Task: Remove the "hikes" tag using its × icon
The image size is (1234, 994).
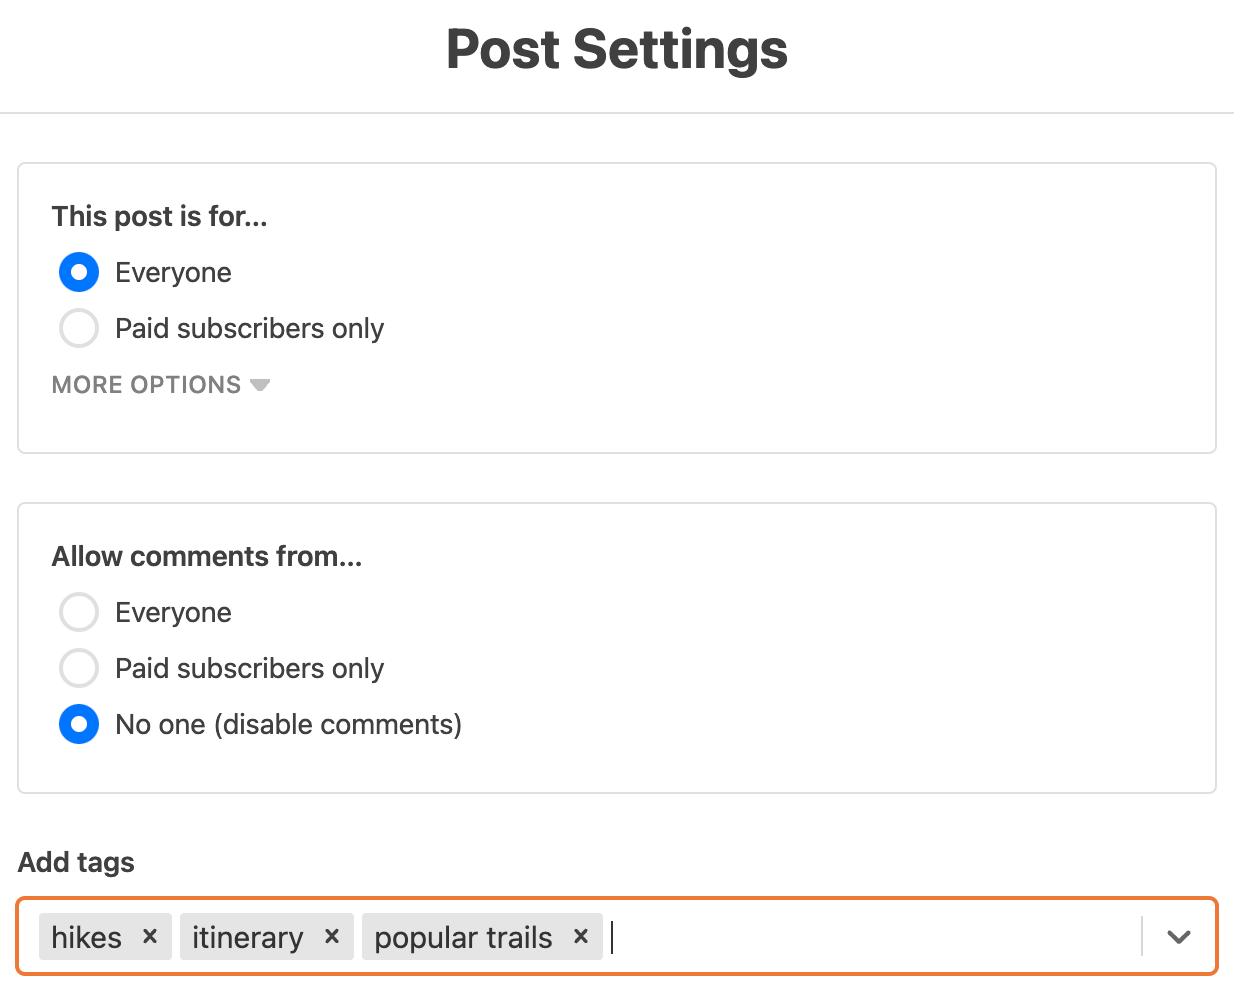Action: [x=149, y=937]
